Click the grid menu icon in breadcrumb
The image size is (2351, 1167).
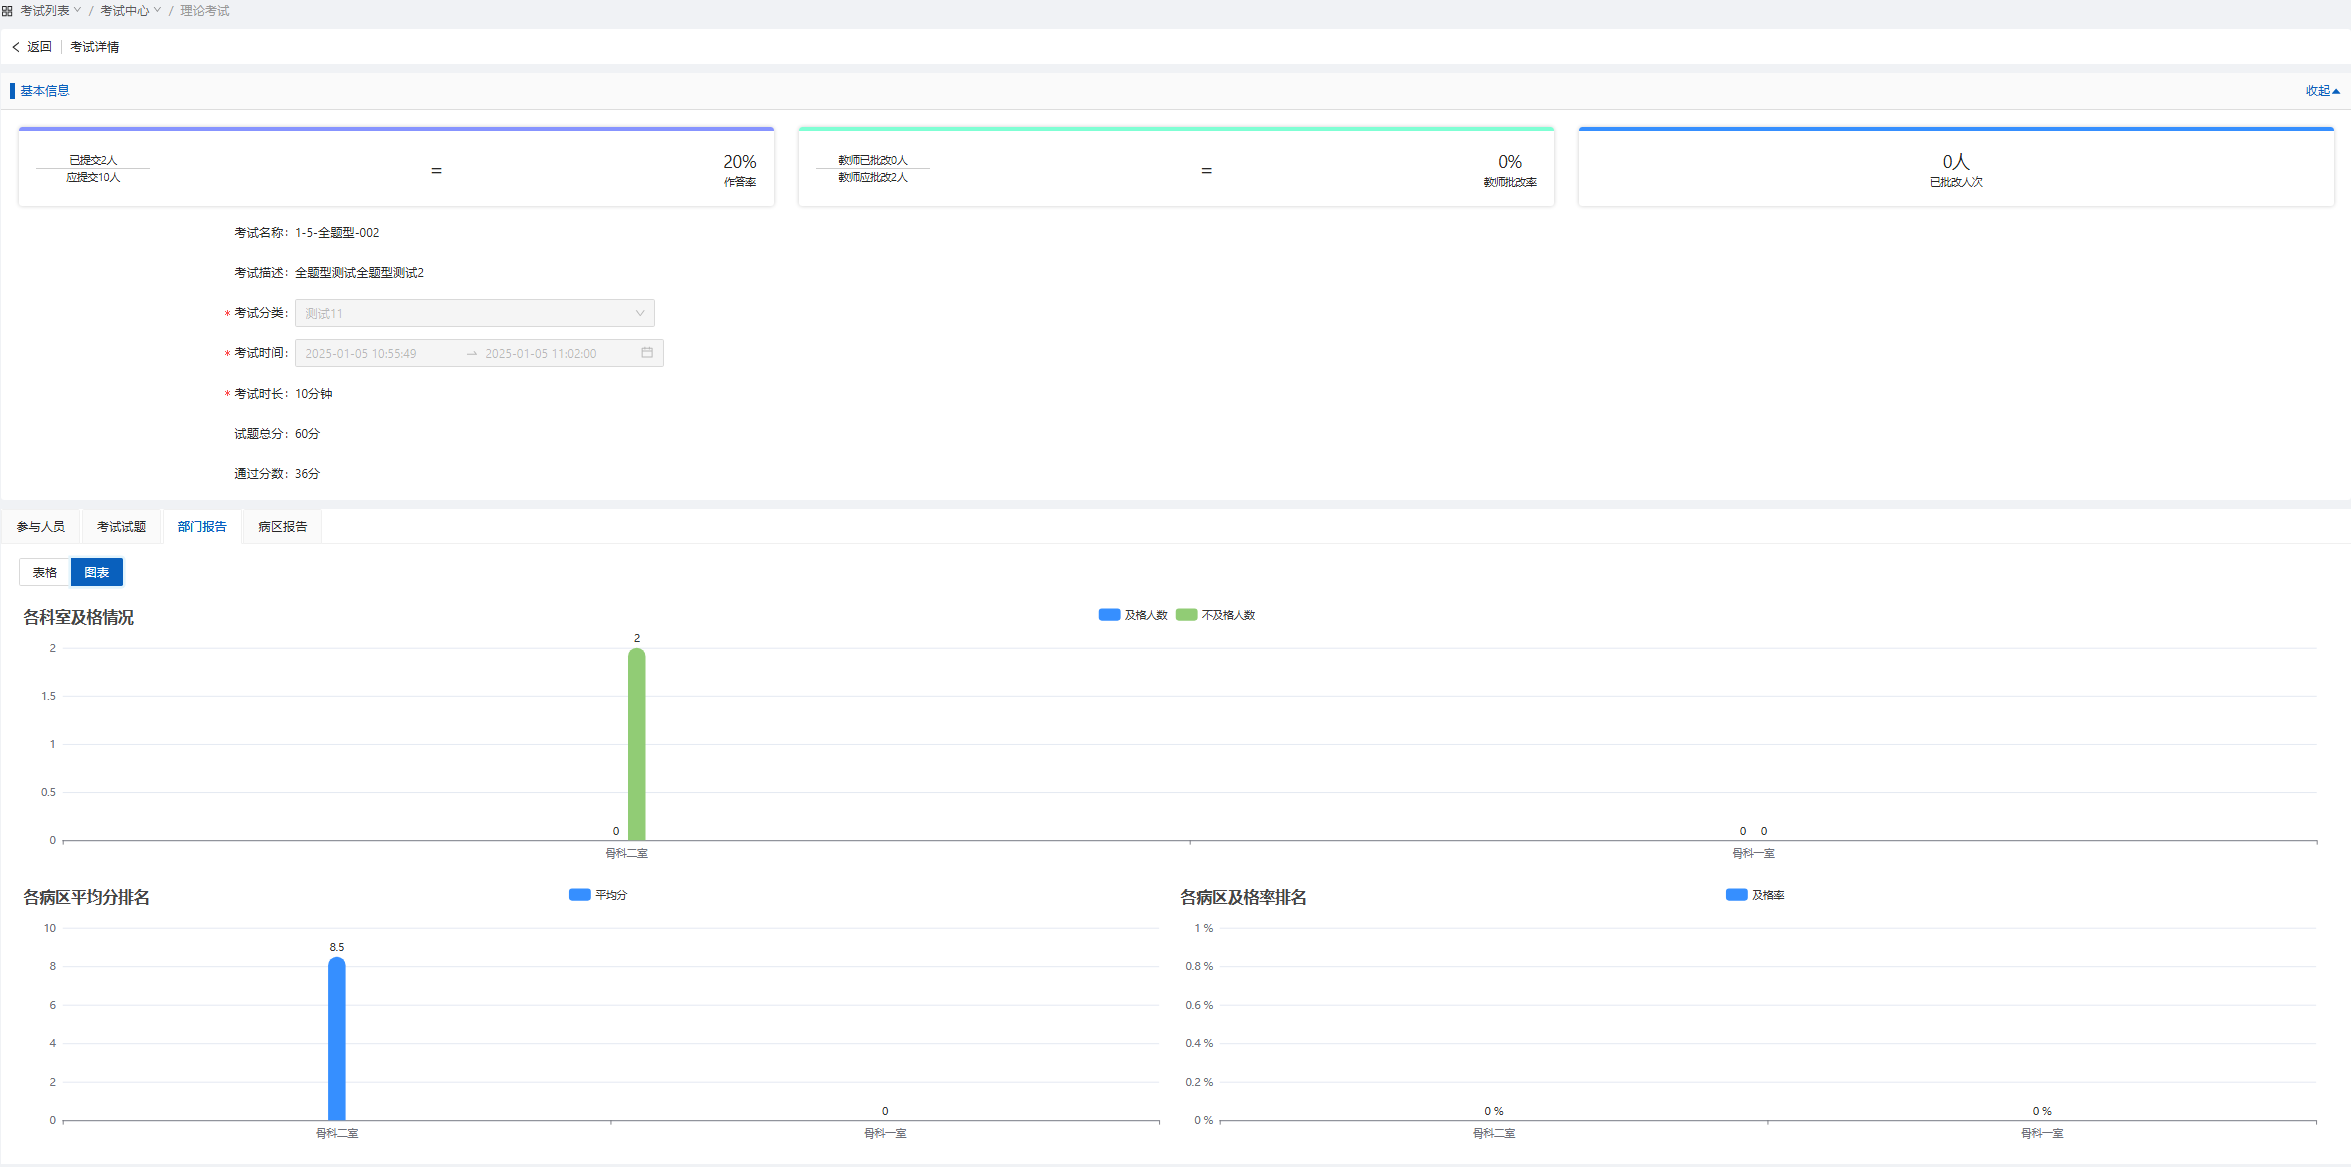coord(7,11)
